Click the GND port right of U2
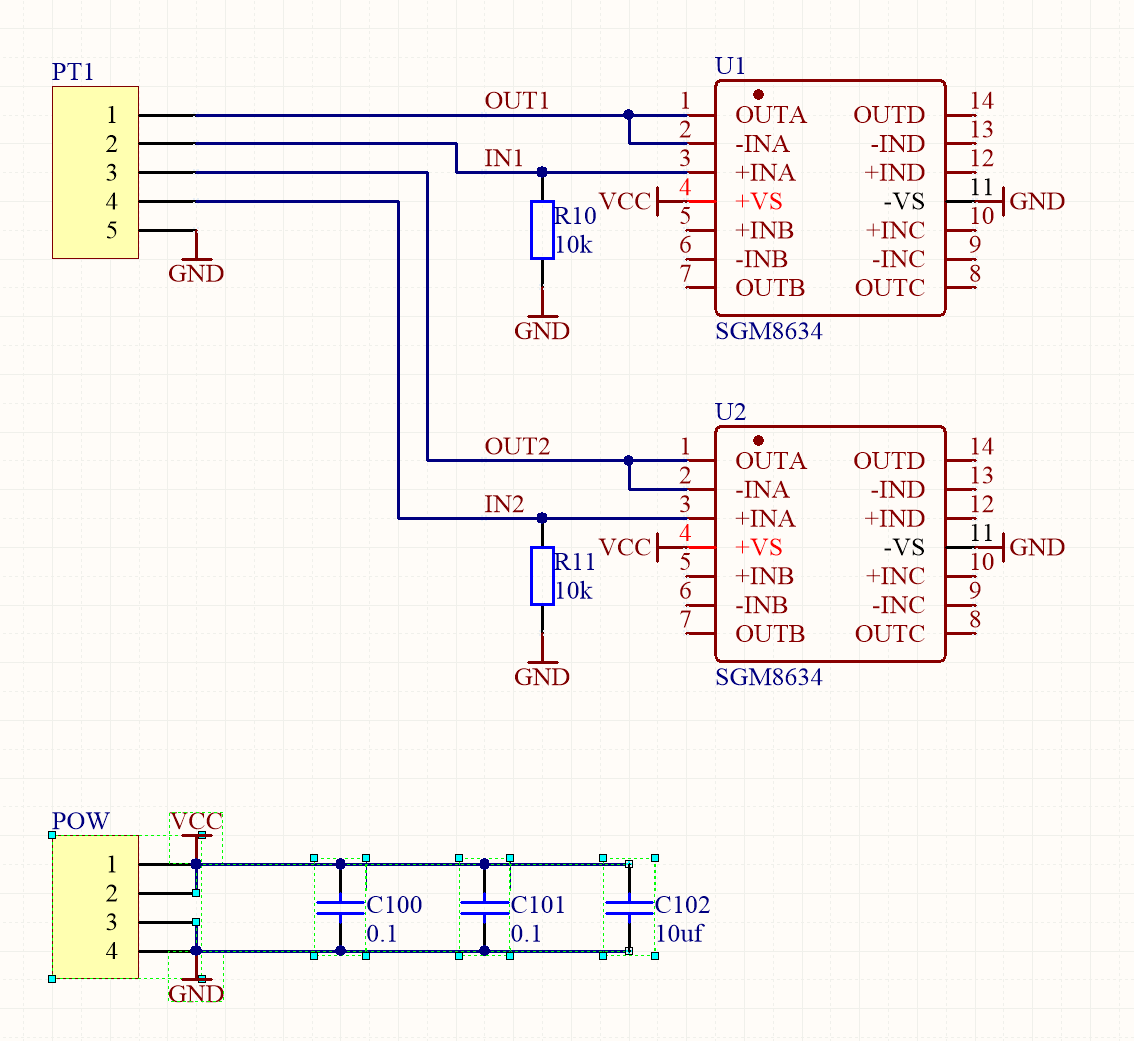 click(1035, 548)
